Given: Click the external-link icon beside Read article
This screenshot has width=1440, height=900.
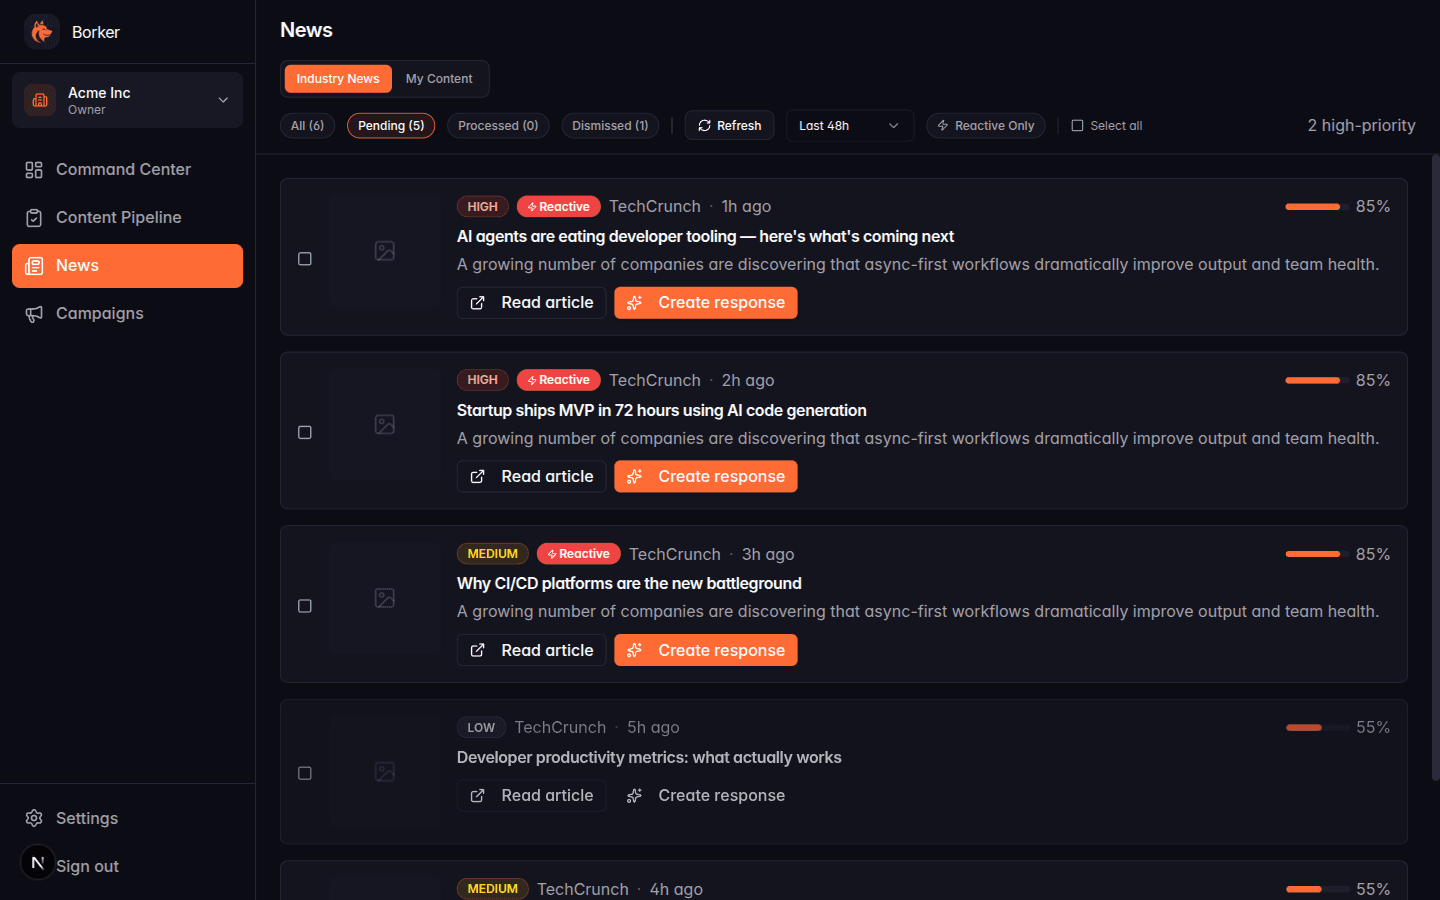Looking at the screenshot, I should point(479,302).
